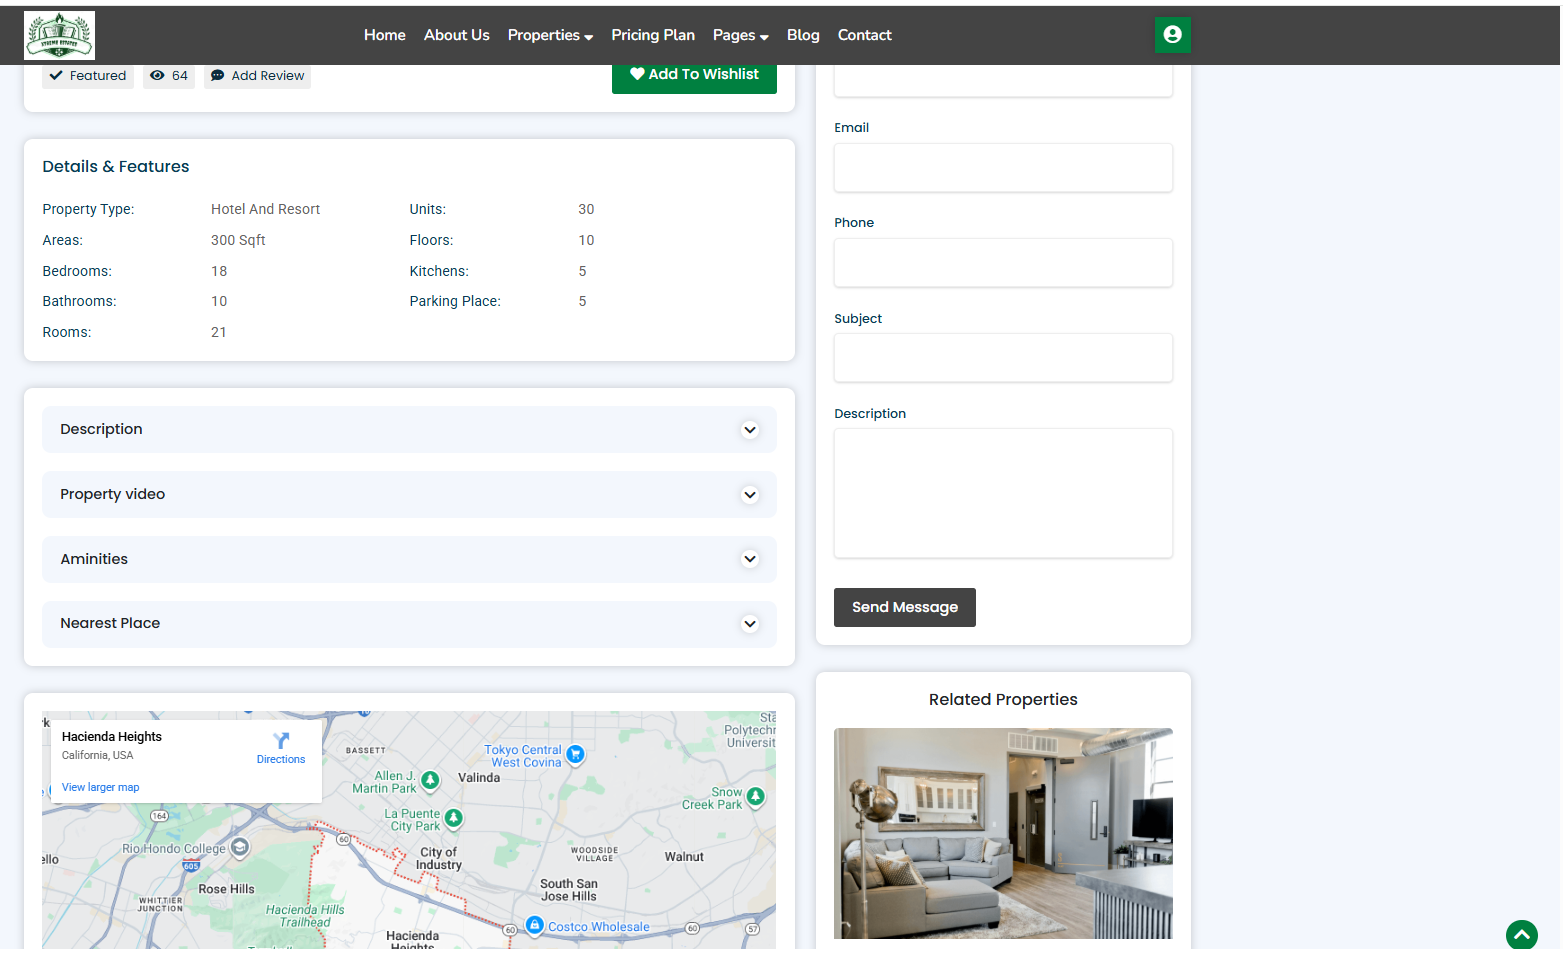The image size is (1564, 954).
Task: Click the Email input field
Action: (x=1003, y=168)
